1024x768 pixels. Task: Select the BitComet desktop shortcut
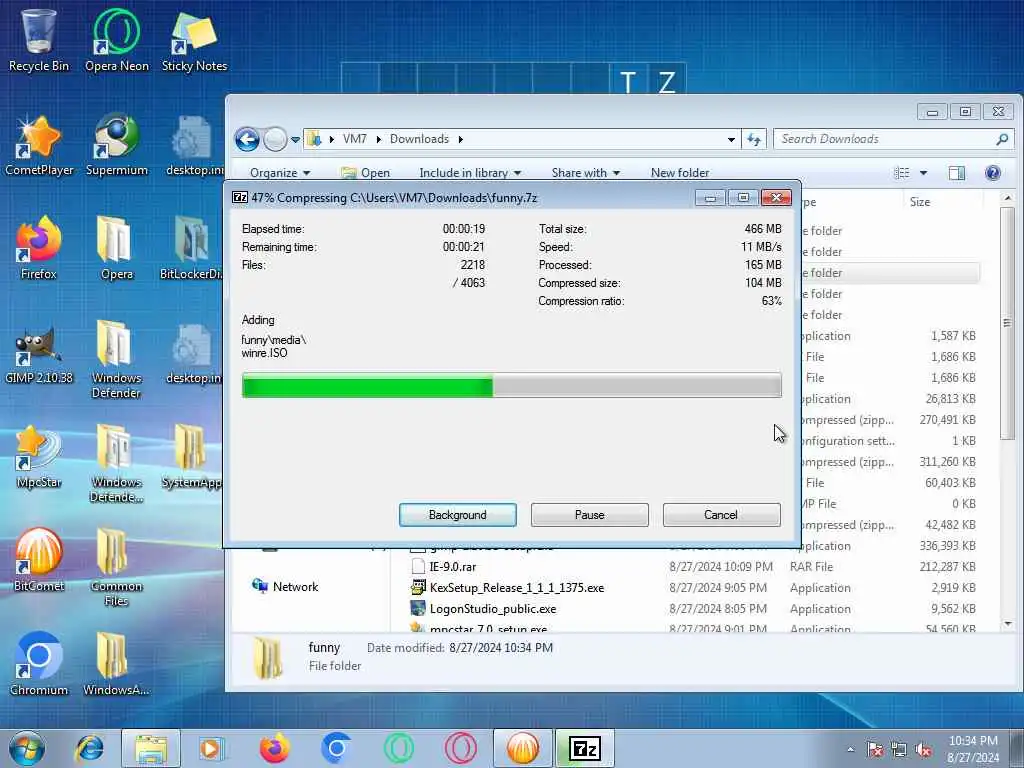pos(39,560)
